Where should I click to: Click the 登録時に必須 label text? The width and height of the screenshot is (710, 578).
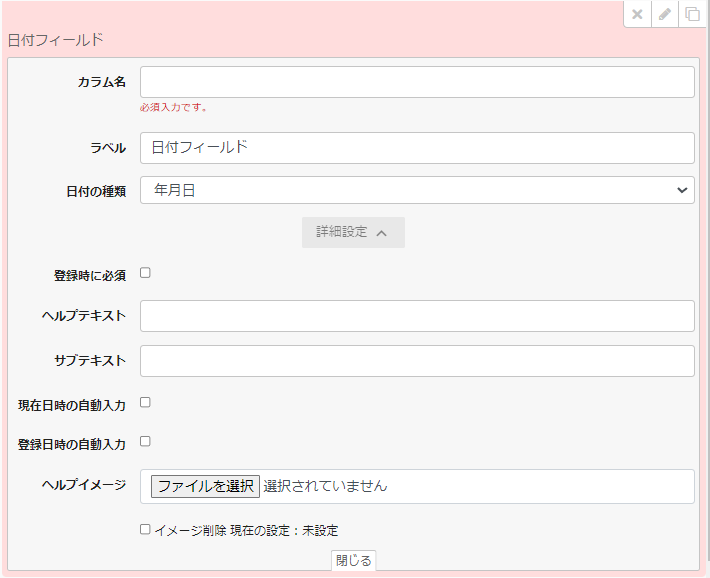[89, 275]
